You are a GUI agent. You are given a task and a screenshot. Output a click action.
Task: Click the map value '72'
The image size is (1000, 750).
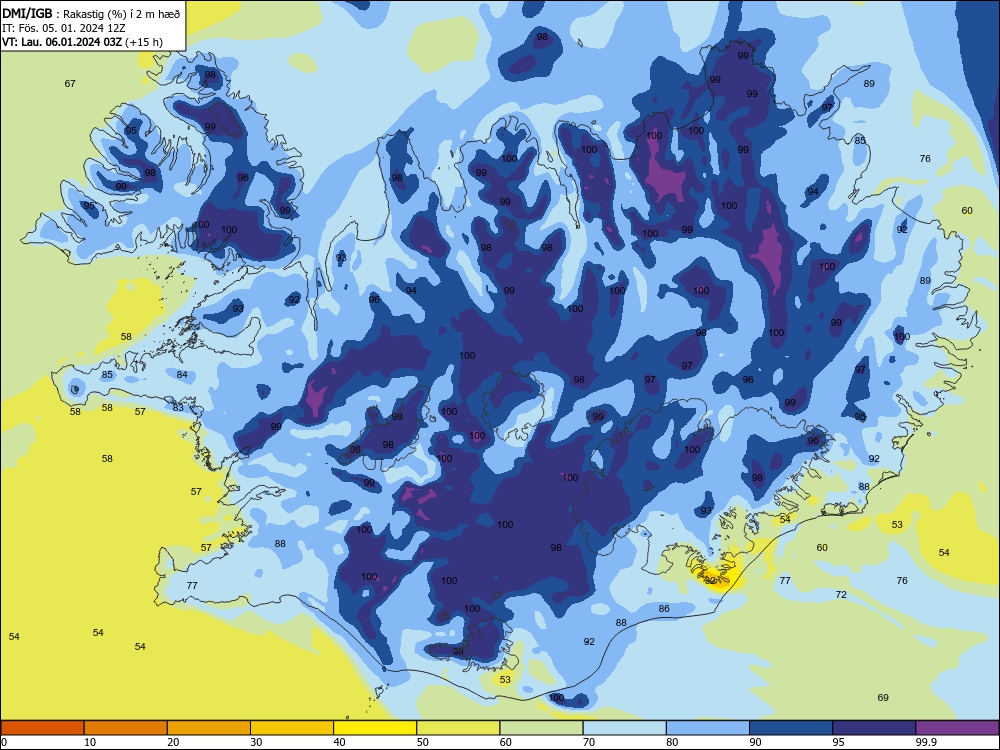point(841,594)
